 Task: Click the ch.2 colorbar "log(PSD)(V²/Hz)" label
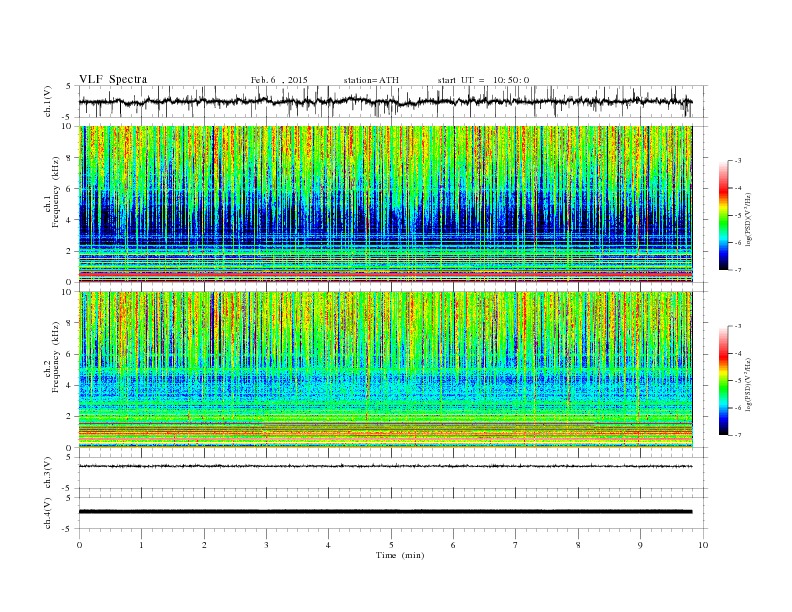[x=749, y=384]
